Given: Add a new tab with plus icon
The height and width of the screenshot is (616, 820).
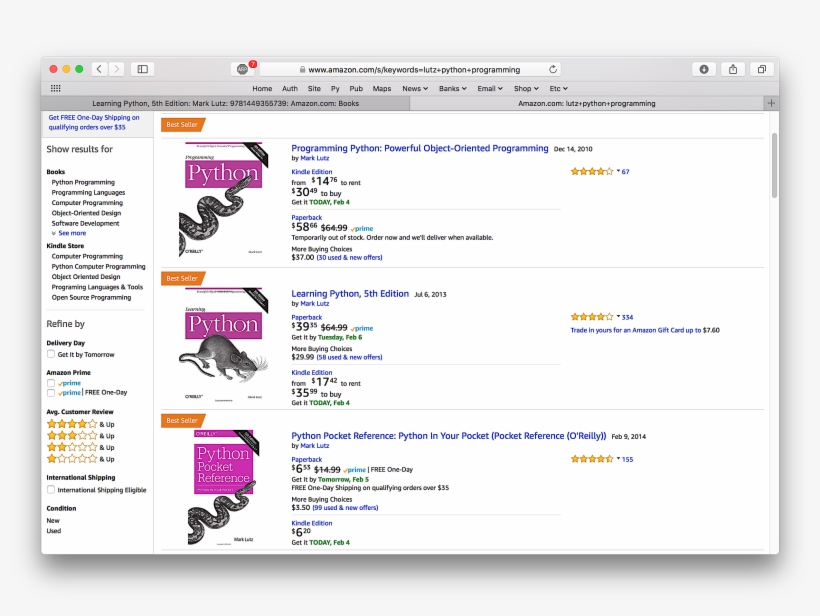Looking at the screenshot, I should point(771,103).
